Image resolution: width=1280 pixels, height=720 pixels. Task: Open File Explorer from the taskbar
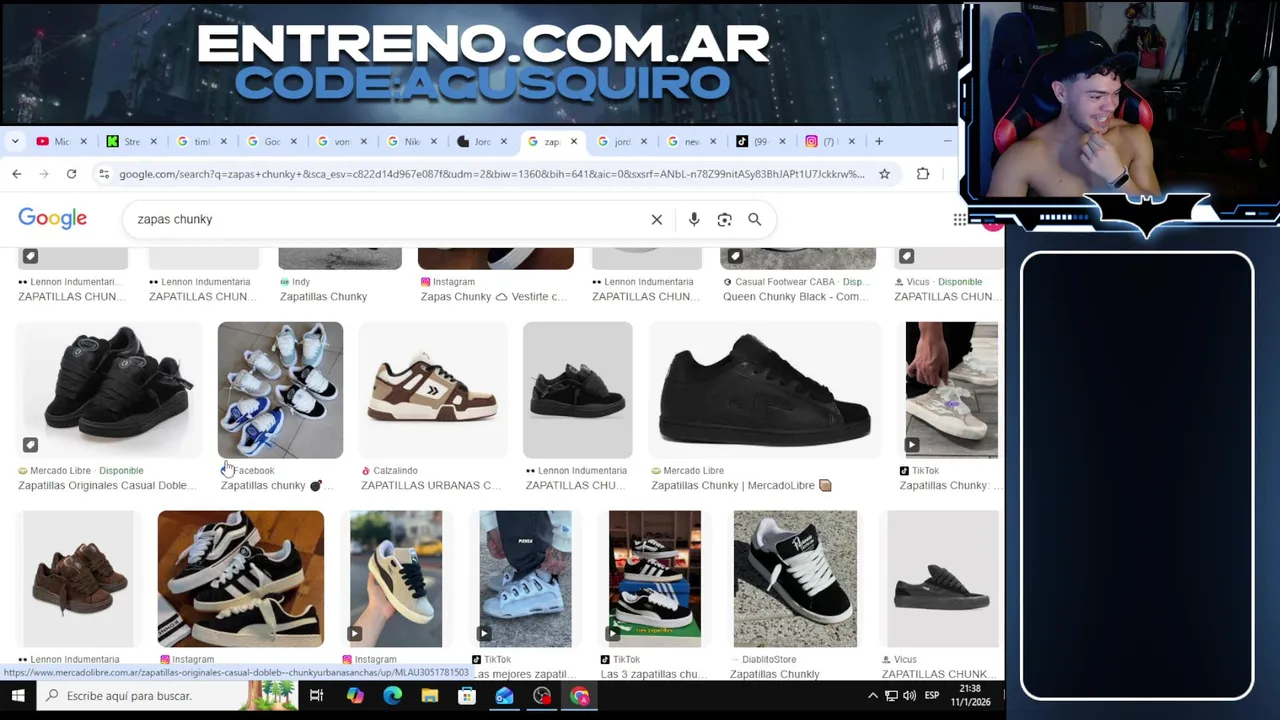coord(430,696)
